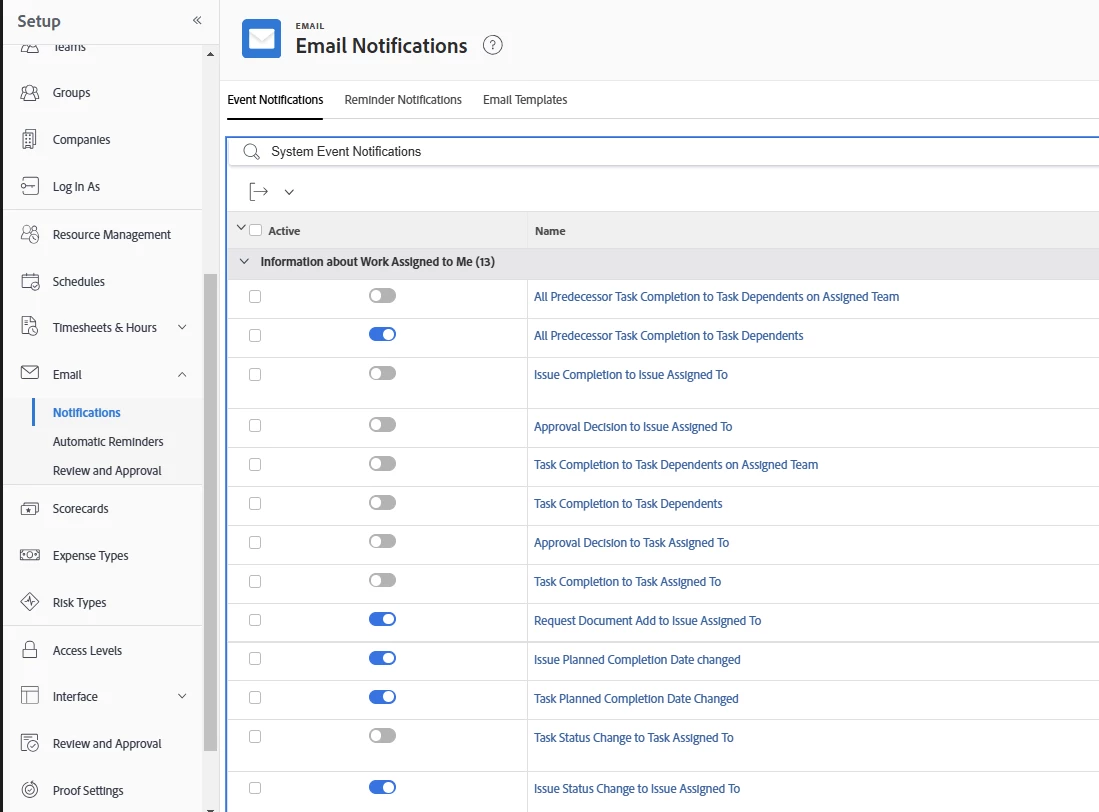Enable Task Completion to Task Assigned To switch

[x=382, y=580]
